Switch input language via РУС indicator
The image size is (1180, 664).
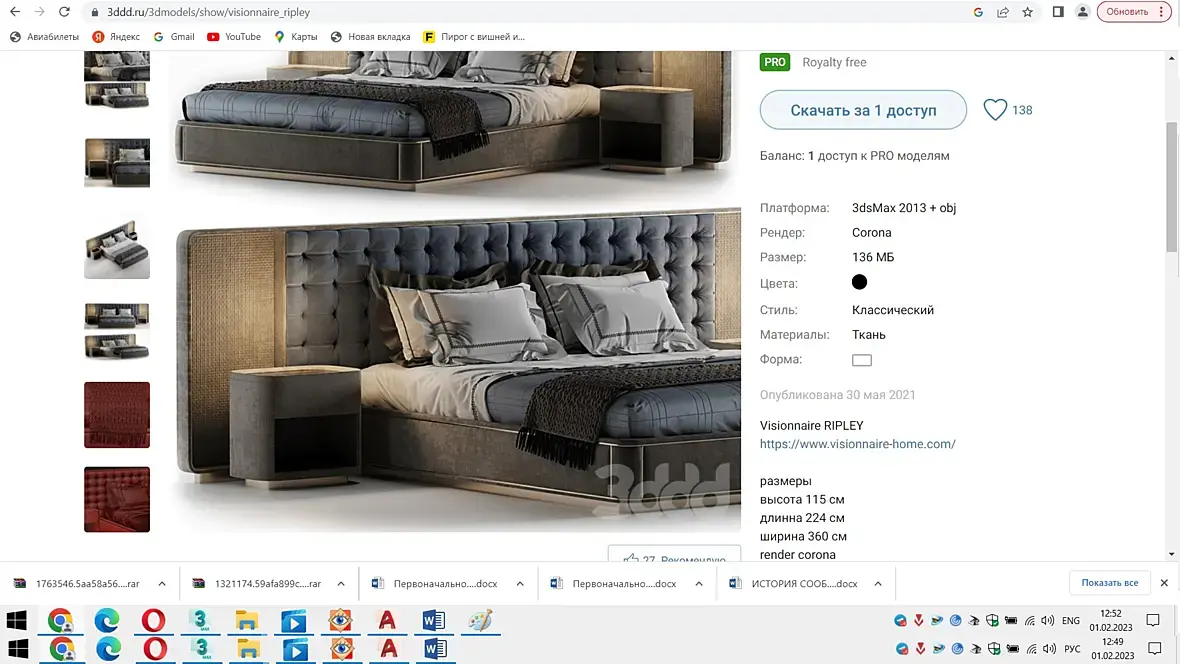(x=1072, y=649)
